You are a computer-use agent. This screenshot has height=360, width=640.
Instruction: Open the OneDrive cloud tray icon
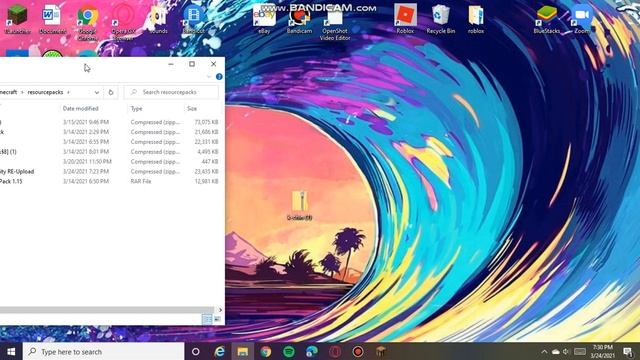click(556, 351)
